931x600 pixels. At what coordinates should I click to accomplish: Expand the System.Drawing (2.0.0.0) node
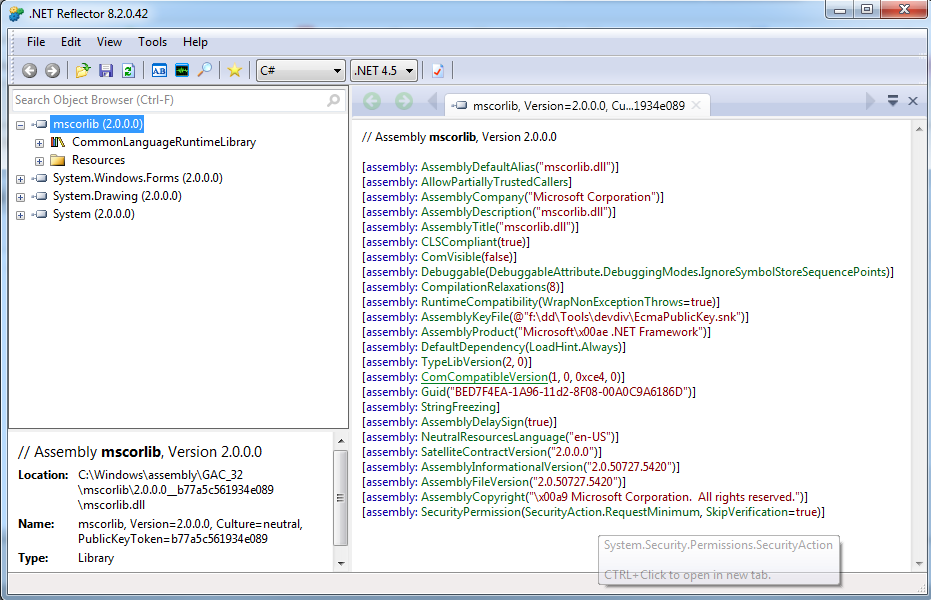click(x=21, y=197)
